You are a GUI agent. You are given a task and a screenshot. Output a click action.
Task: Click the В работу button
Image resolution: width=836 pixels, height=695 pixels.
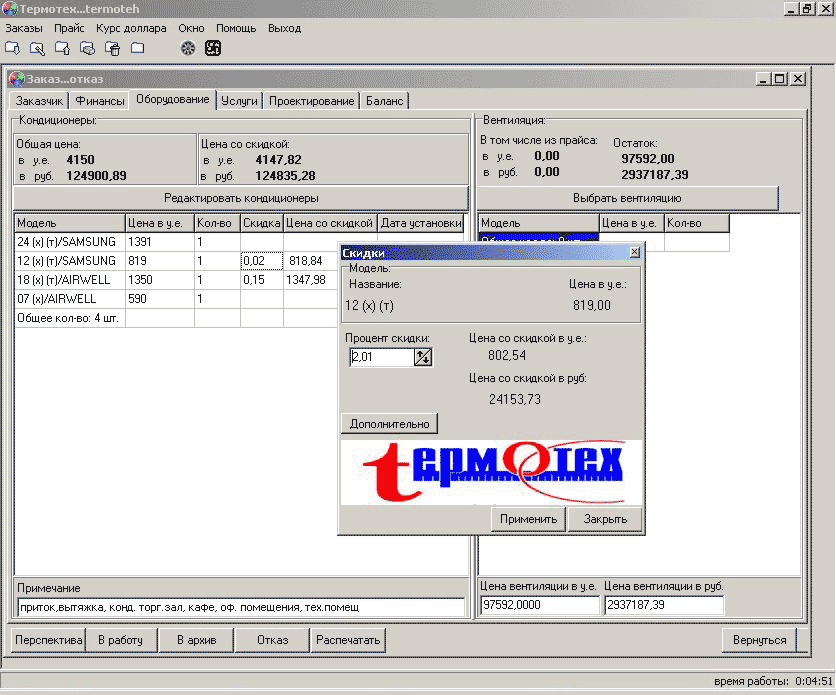pyautogui.click(x=120, y=640)
